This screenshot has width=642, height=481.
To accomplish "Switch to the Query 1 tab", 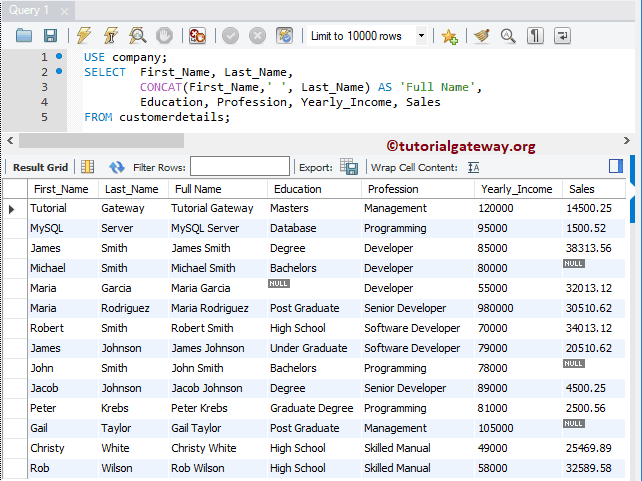I will pos(28,10).
